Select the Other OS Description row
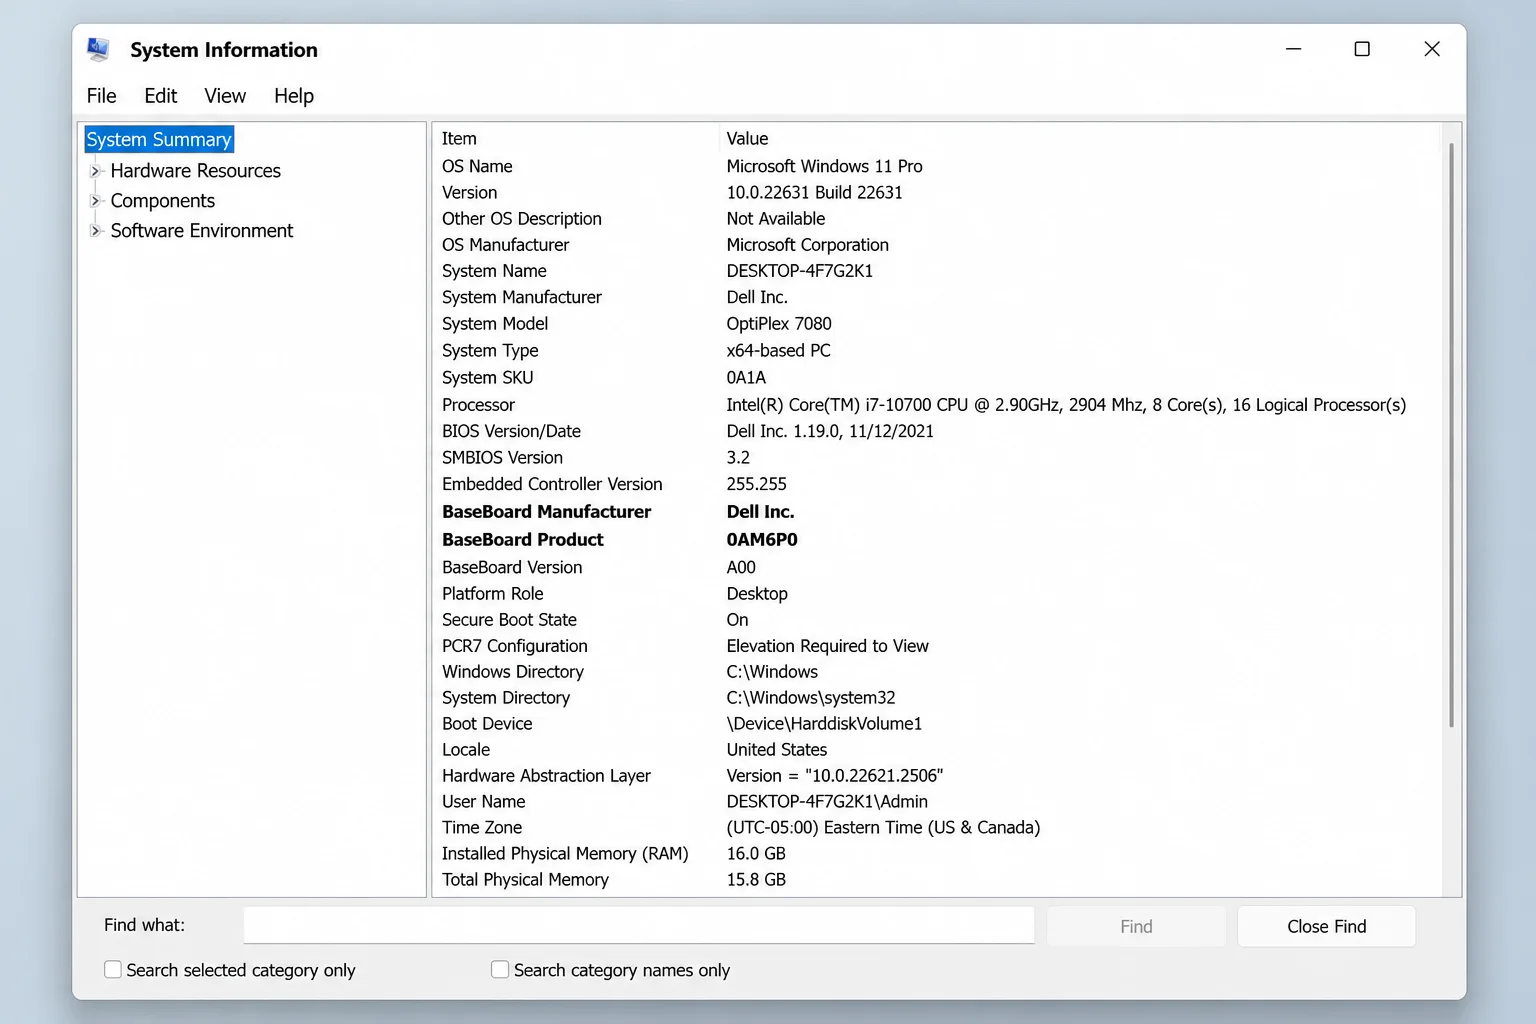The height and width of the screenshot is (1024, 1536). [938, 219]
